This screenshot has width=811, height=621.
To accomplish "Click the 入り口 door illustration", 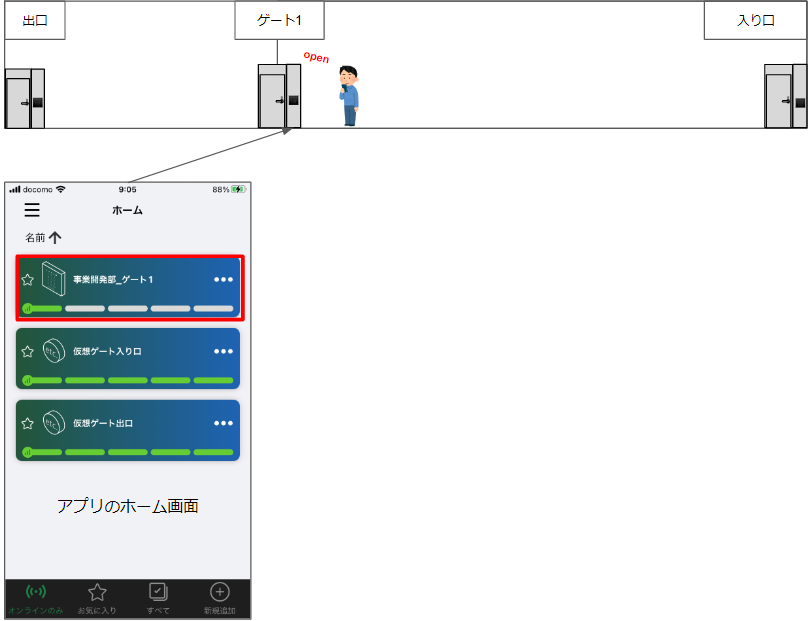I will tap(785, 96).
